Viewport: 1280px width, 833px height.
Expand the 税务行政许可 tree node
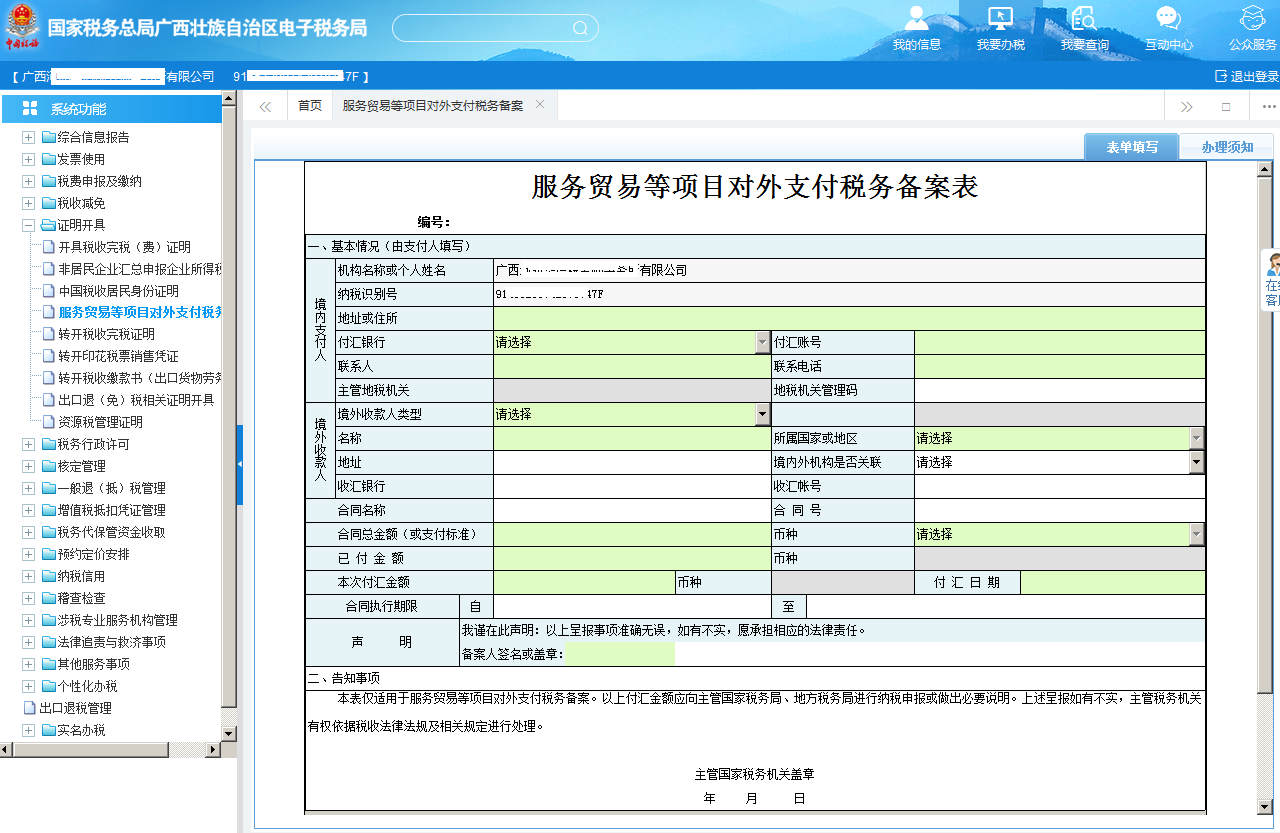coord(28,444)
